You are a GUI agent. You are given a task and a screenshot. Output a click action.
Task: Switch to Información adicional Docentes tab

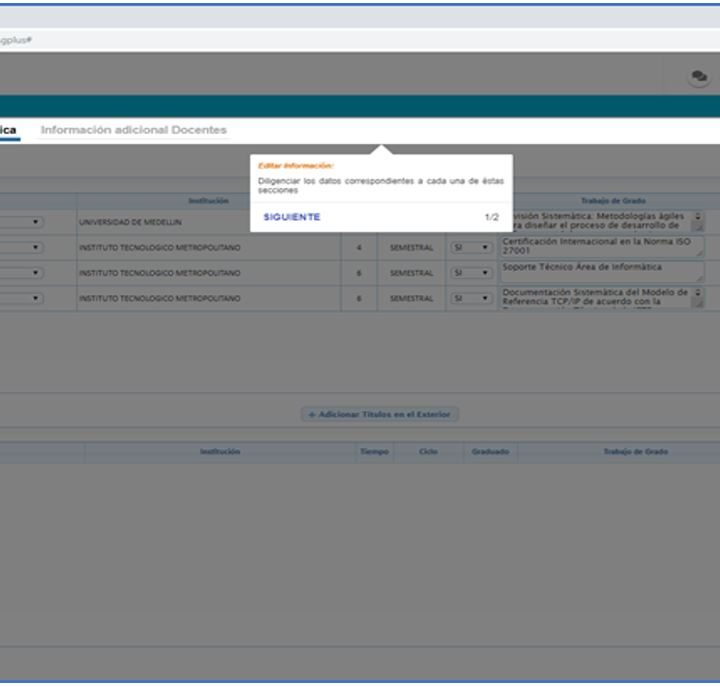click(134, 130)
